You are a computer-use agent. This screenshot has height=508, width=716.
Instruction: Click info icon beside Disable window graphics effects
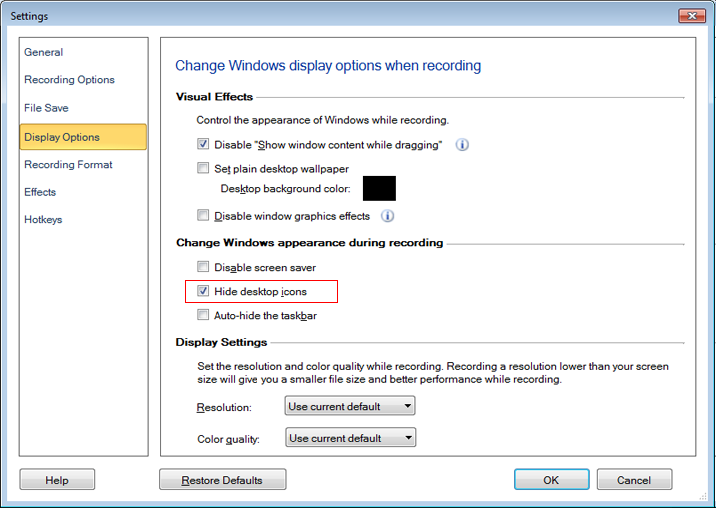pos(387,216)
